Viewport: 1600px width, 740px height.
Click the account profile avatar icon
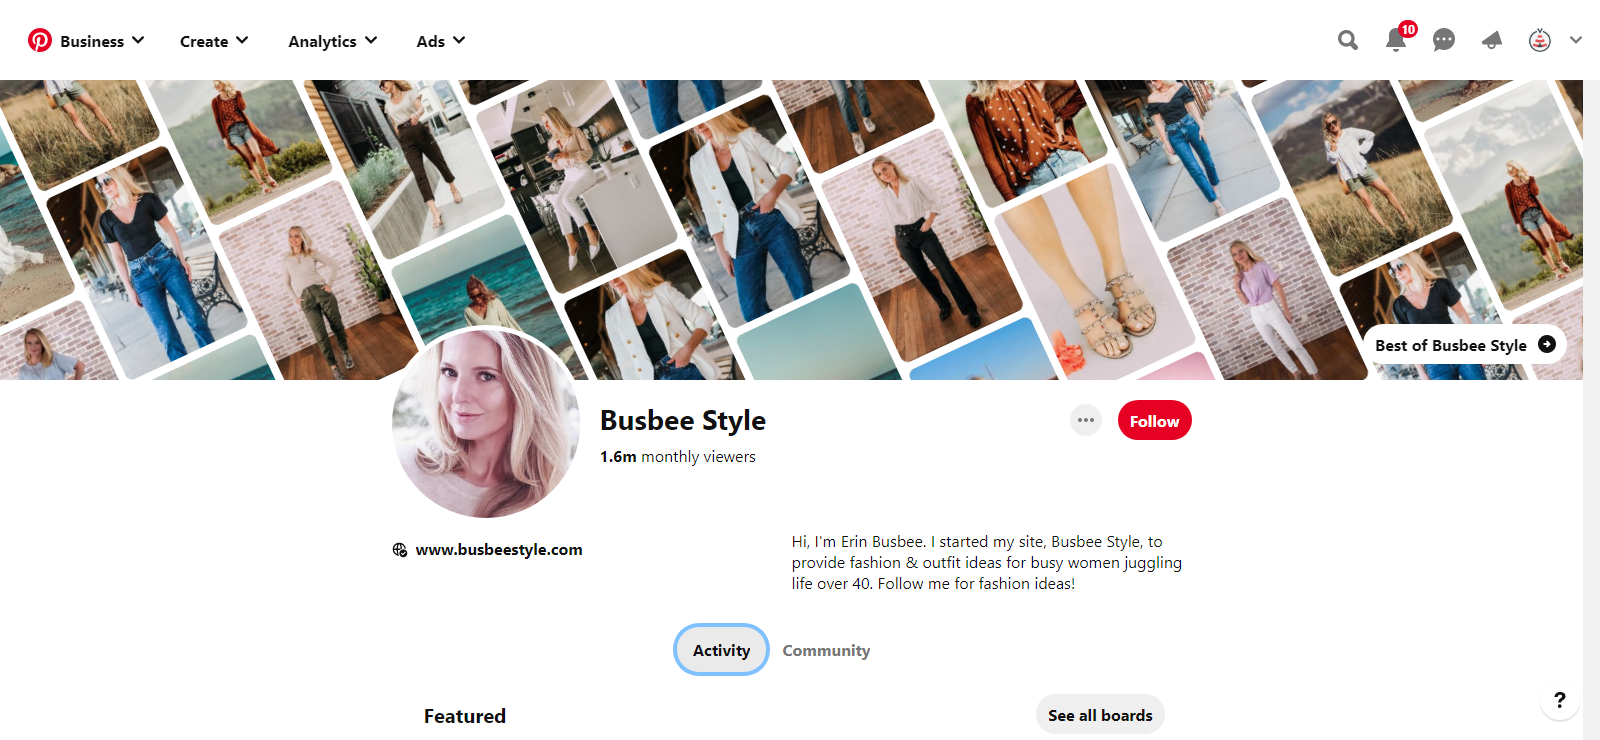coord(1539,40)
